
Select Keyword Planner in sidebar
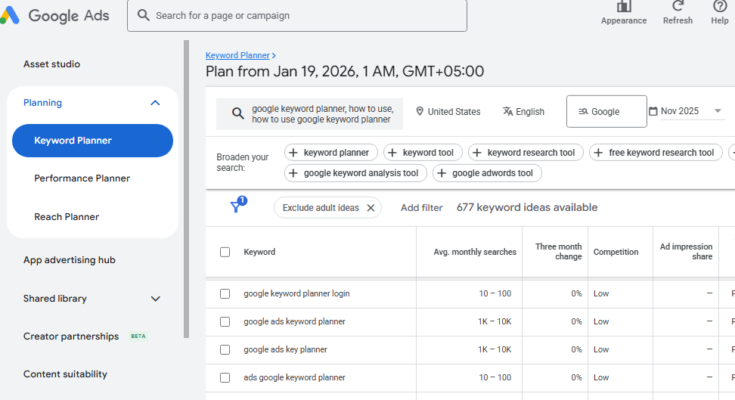92,141
